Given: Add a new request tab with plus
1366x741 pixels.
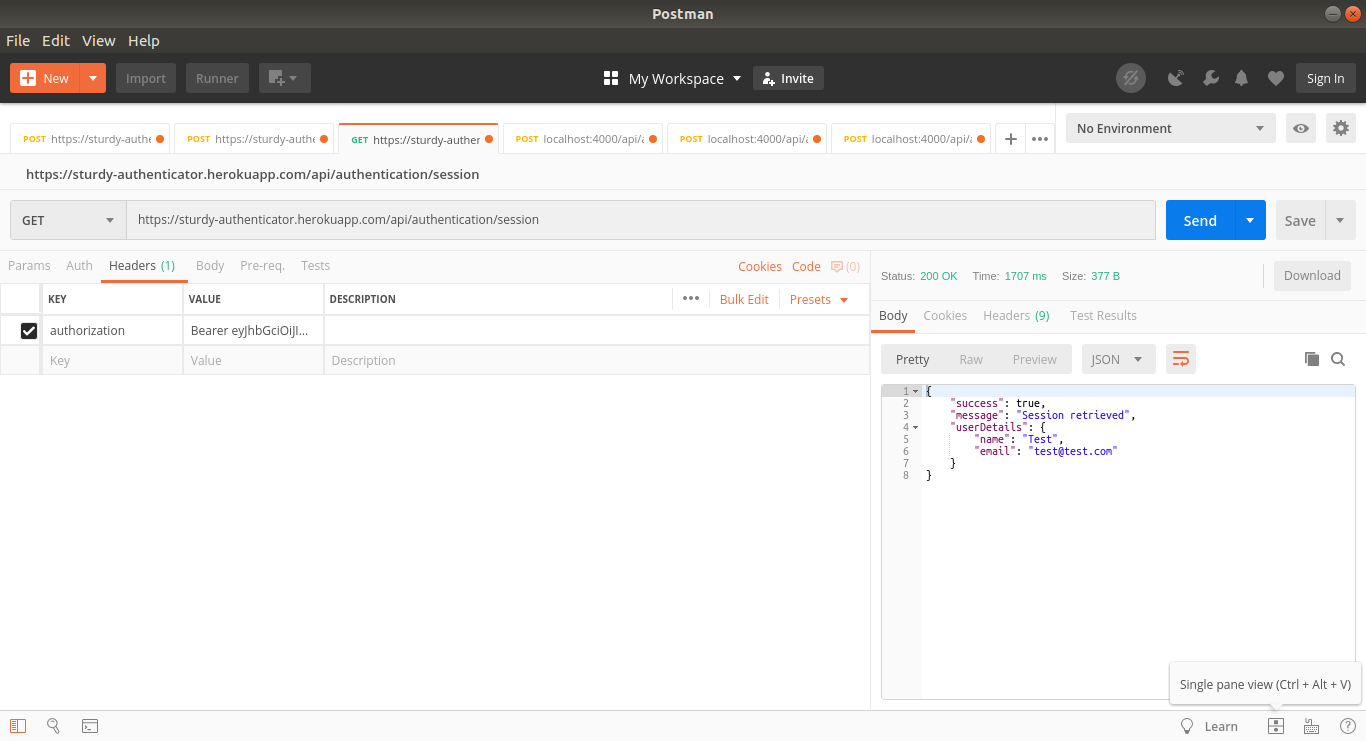Looking at the screenshot, I should pyautogui.click(x=1010, y=139).
